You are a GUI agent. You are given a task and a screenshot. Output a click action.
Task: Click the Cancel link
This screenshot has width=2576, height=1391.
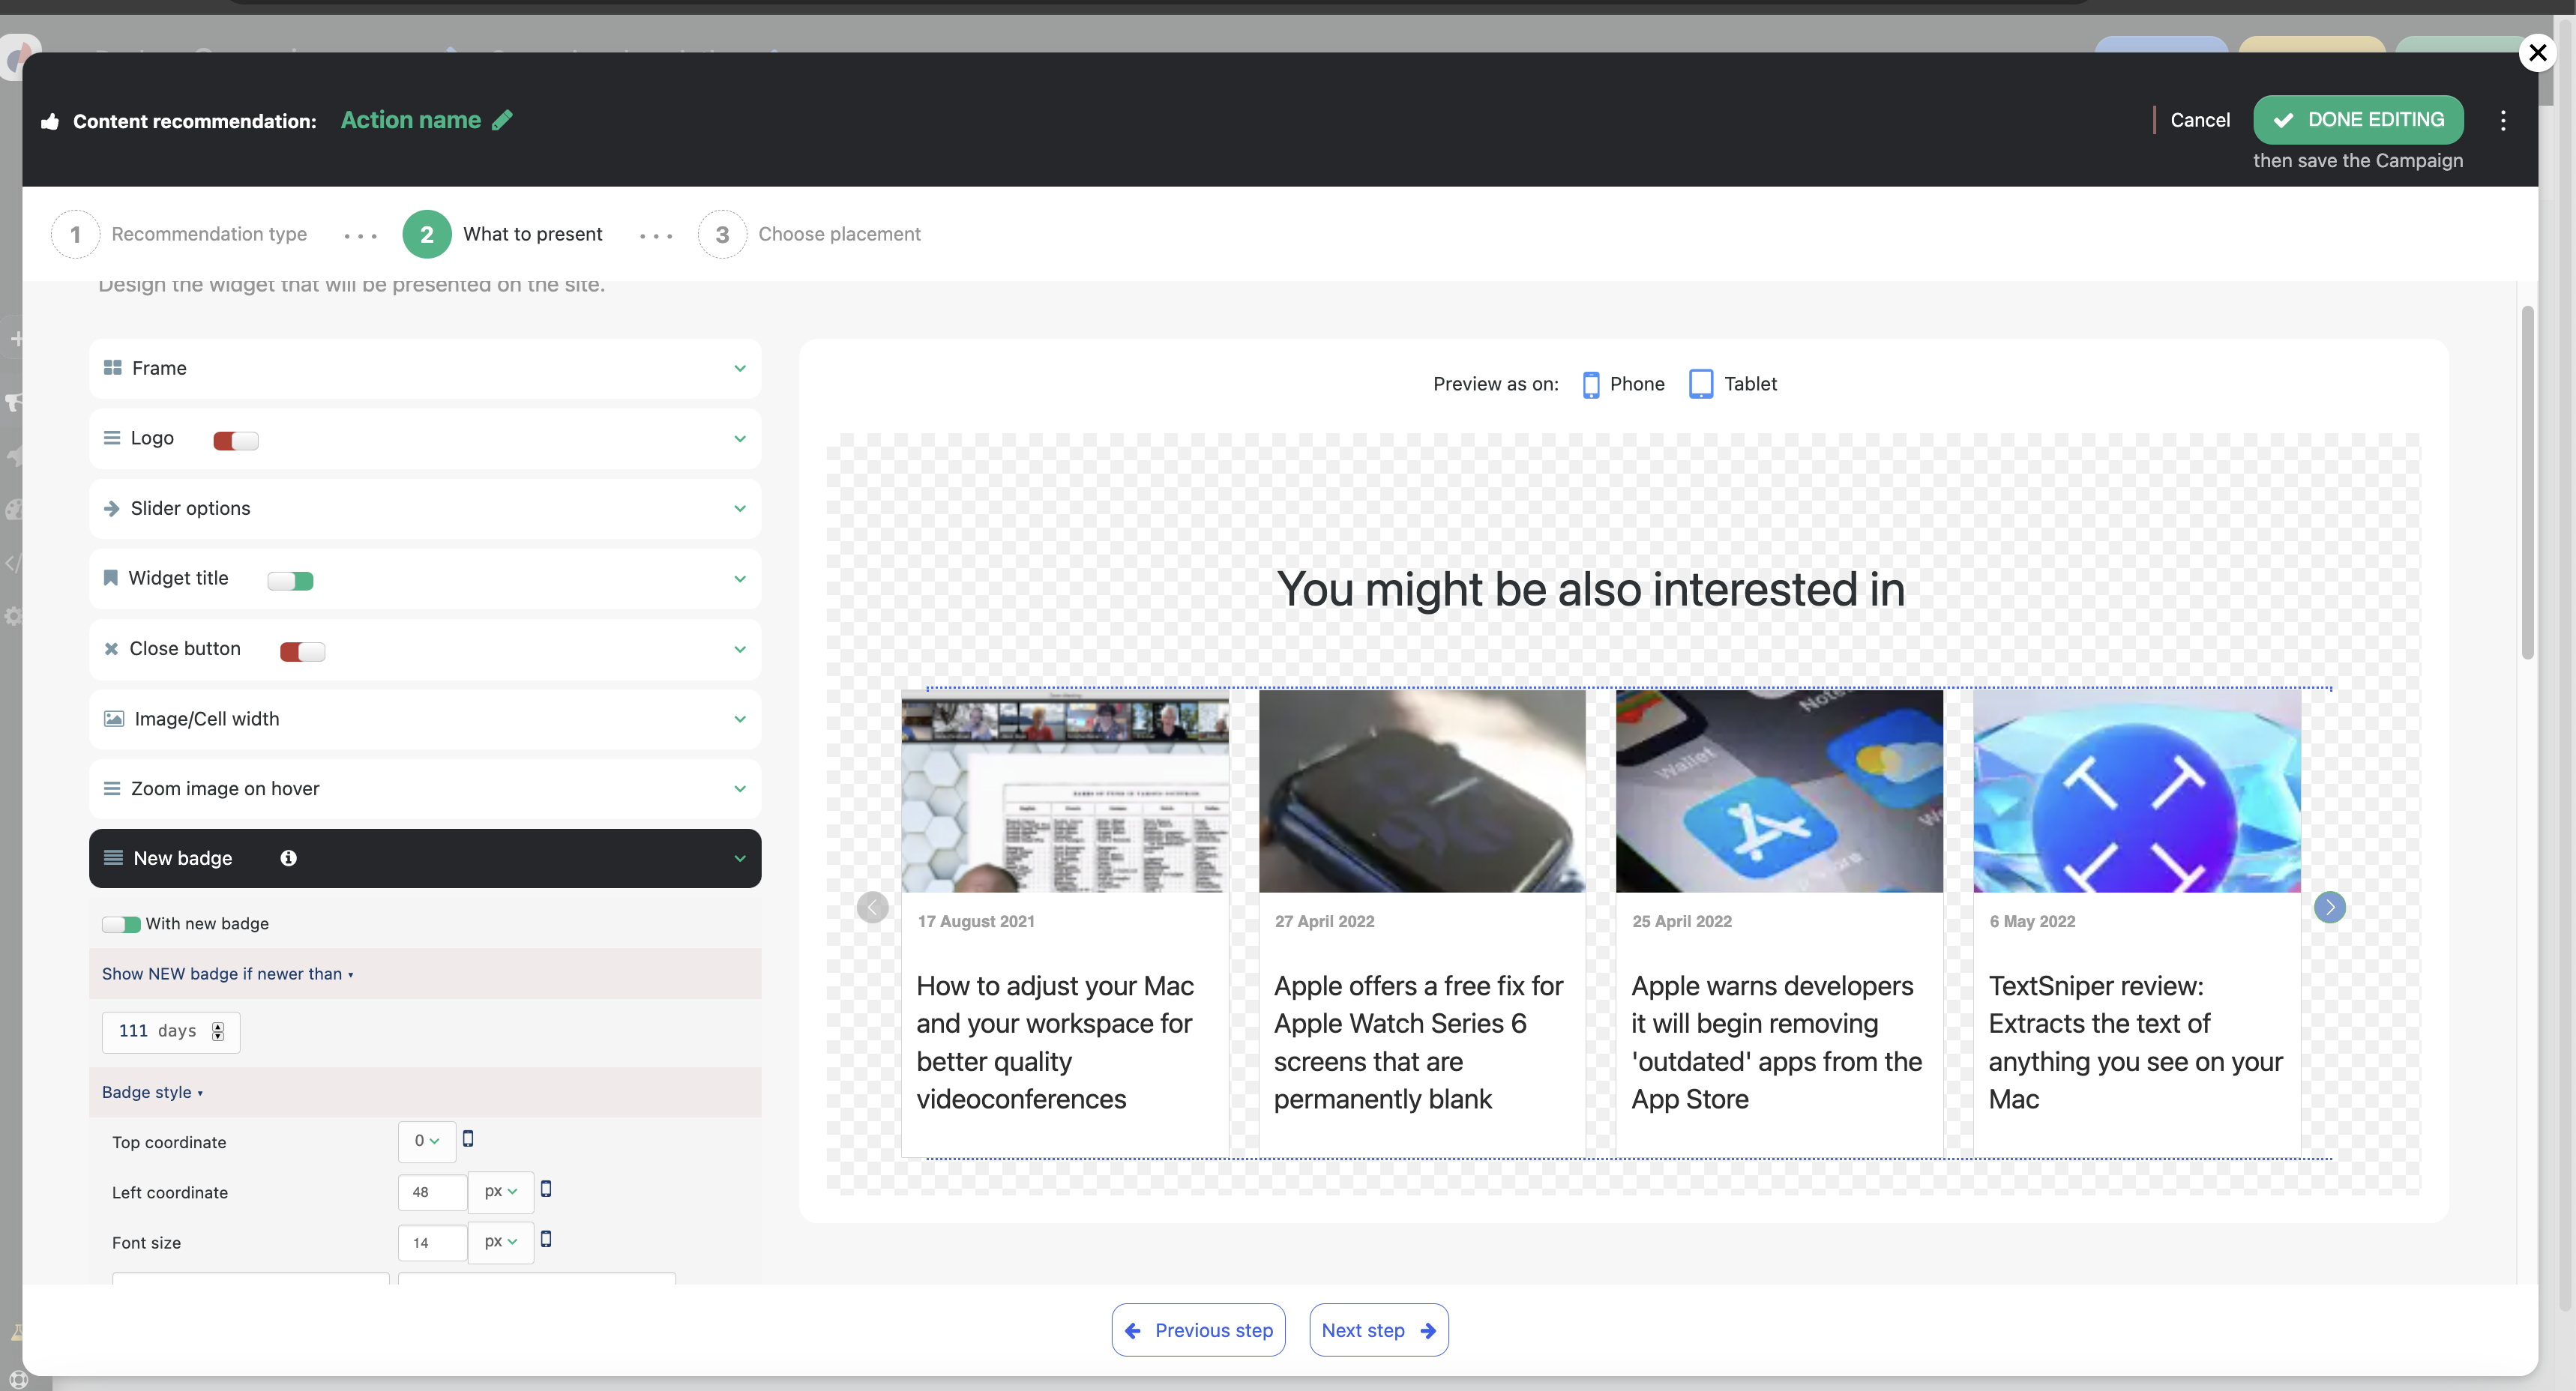(x=2200, y=120)
